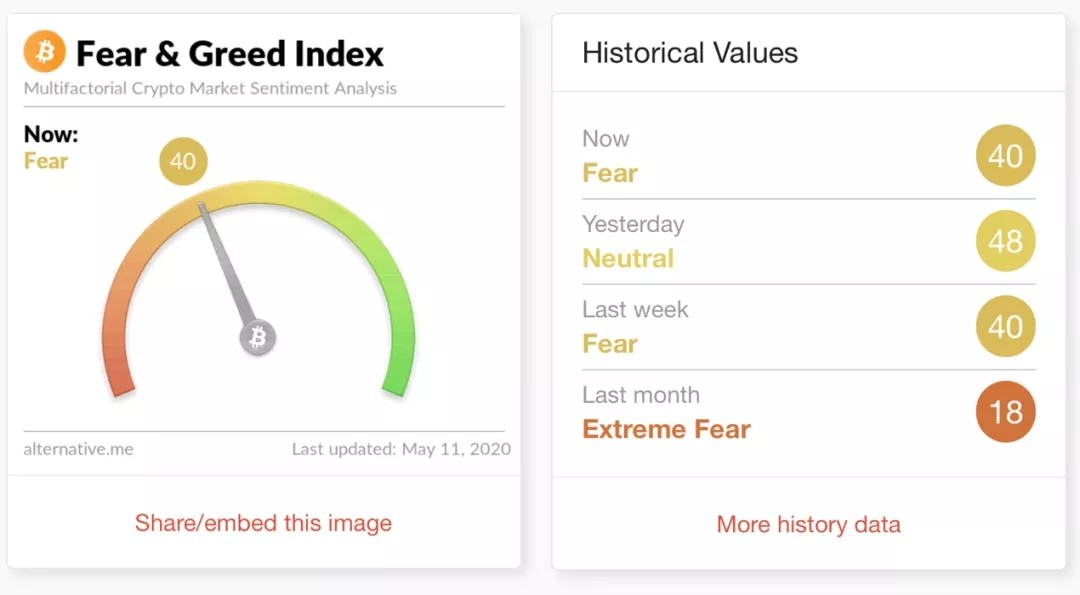Click the orange Bitcoin logo icon

(x=45, y=51)
